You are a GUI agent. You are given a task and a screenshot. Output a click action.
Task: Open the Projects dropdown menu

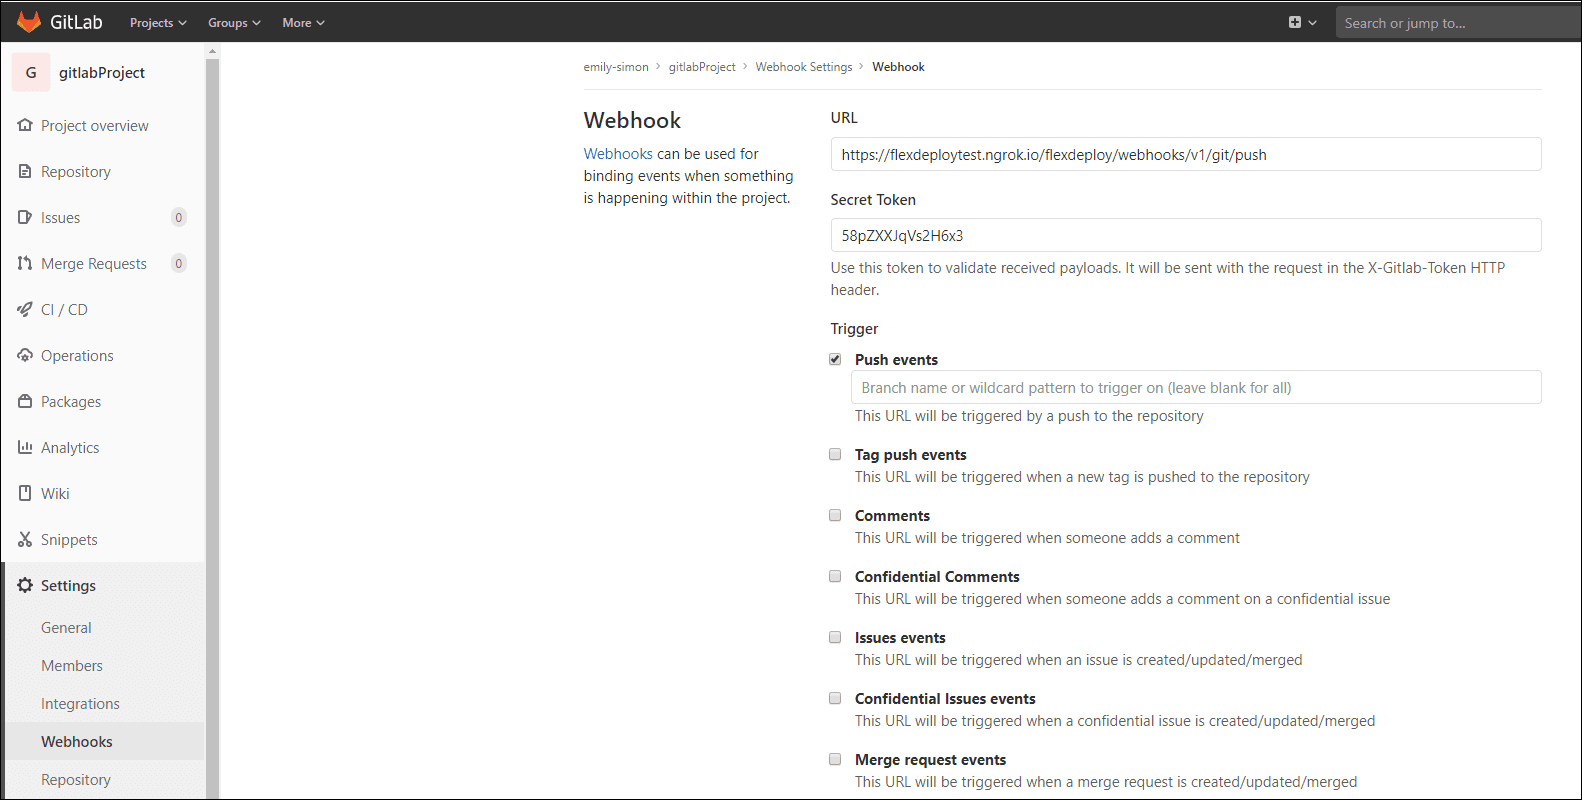tap(158, 22)
